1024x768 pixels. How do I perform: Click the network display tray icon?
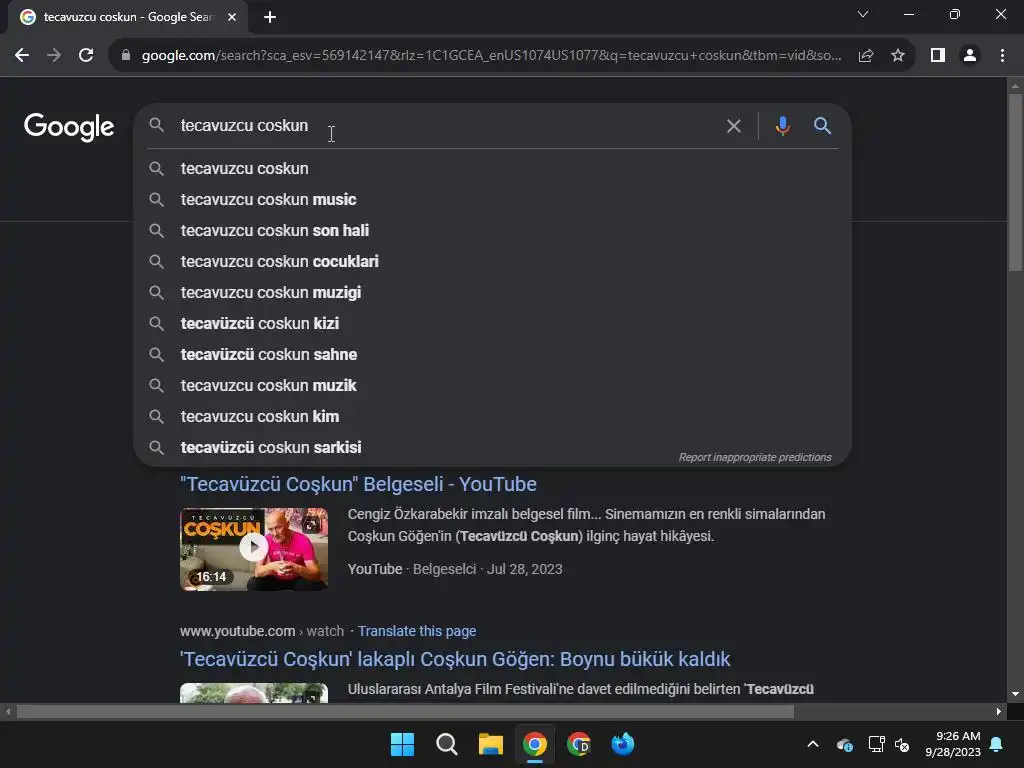point(876,744)
